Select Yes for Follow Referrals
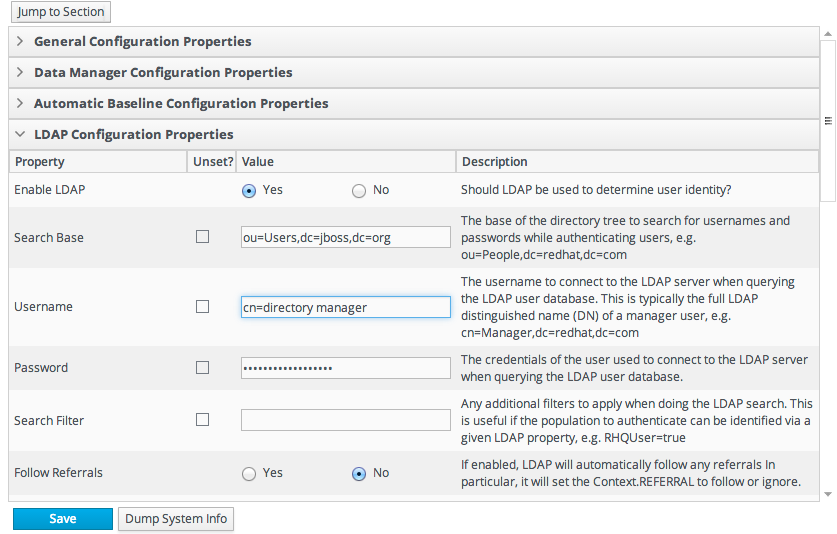Screen dimensions: 837x534 click(x=249, y=474)
